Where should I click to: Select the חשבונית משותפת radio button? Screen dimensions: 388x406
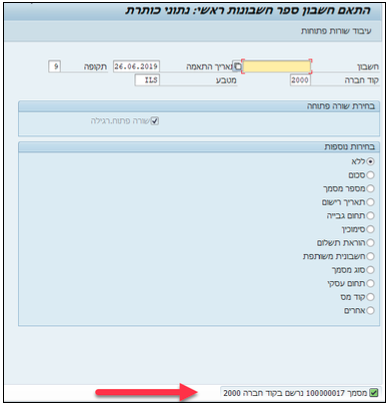coord(370,256)
